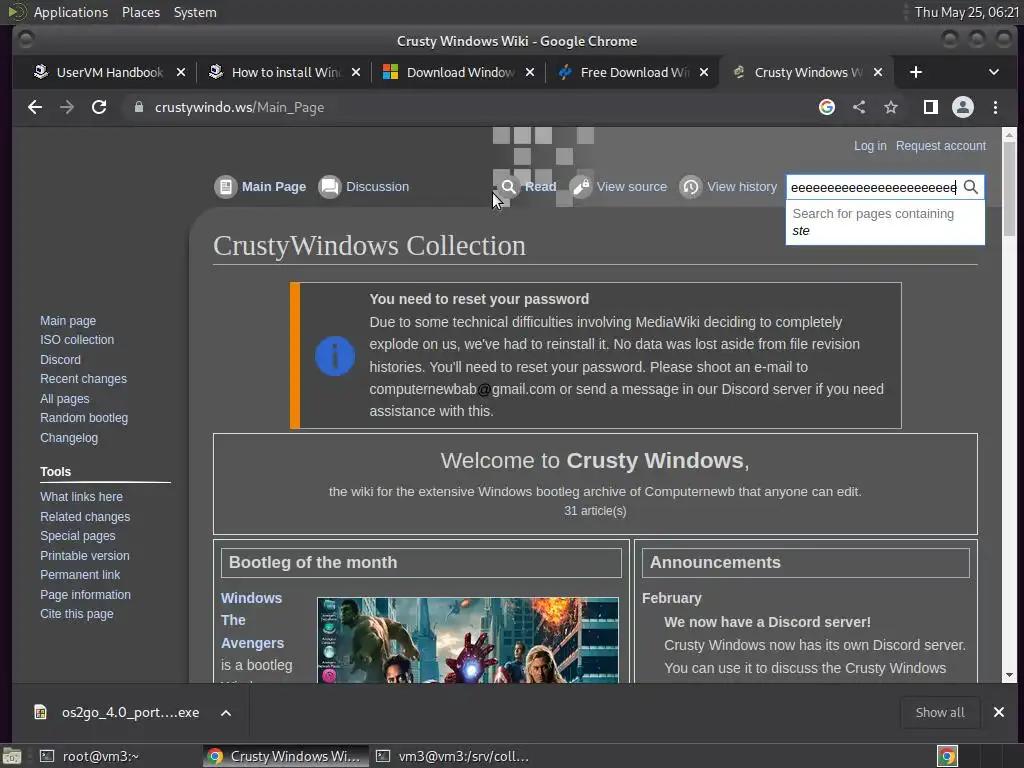Open the Chrome profile avatar
Viewport: 1024px width, 768px height.
(963, 107)
